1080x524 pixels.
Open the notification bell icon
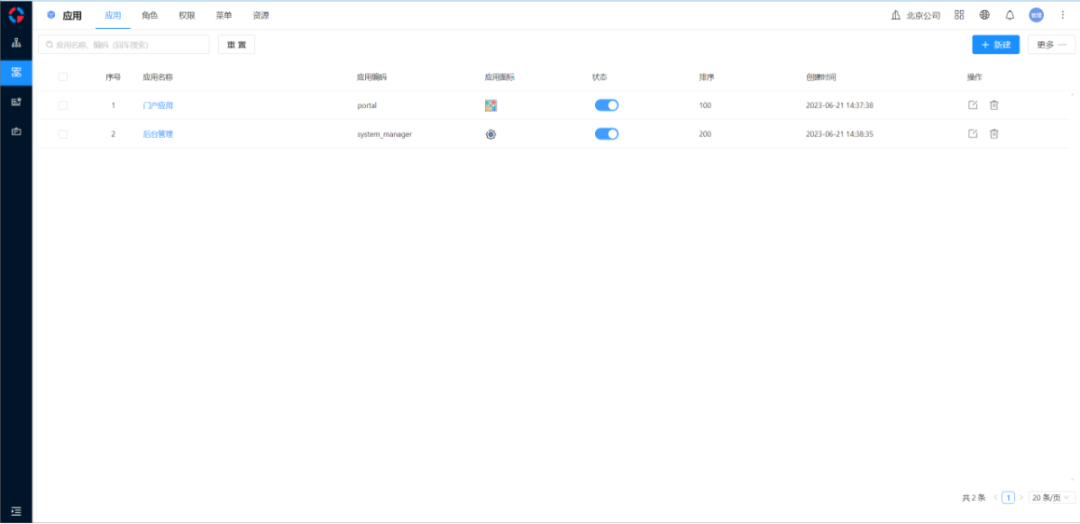click(x=1010, y=15)
